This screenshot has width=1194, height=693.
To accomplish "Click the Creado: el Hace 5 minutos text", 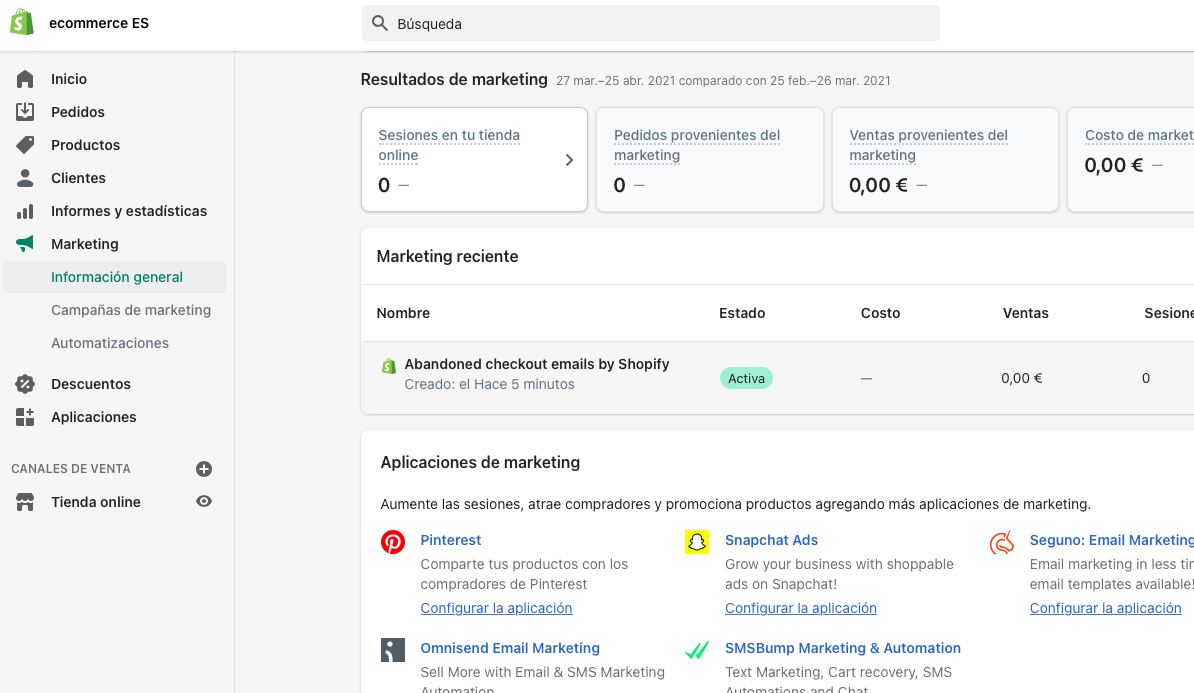I will [x=490, y=385].
